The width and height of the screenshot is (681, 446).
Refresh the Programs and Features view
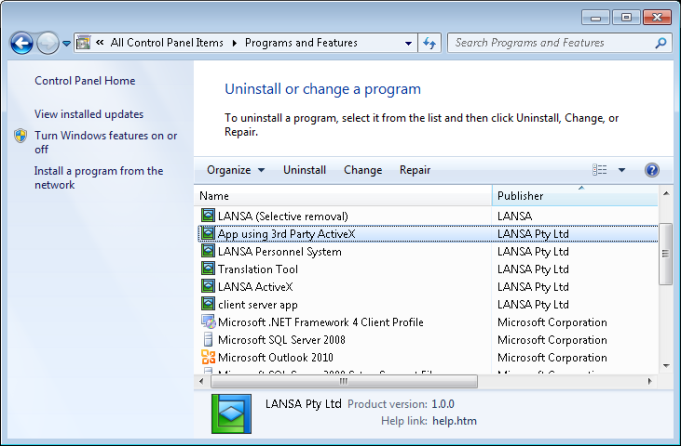point(429,43)
